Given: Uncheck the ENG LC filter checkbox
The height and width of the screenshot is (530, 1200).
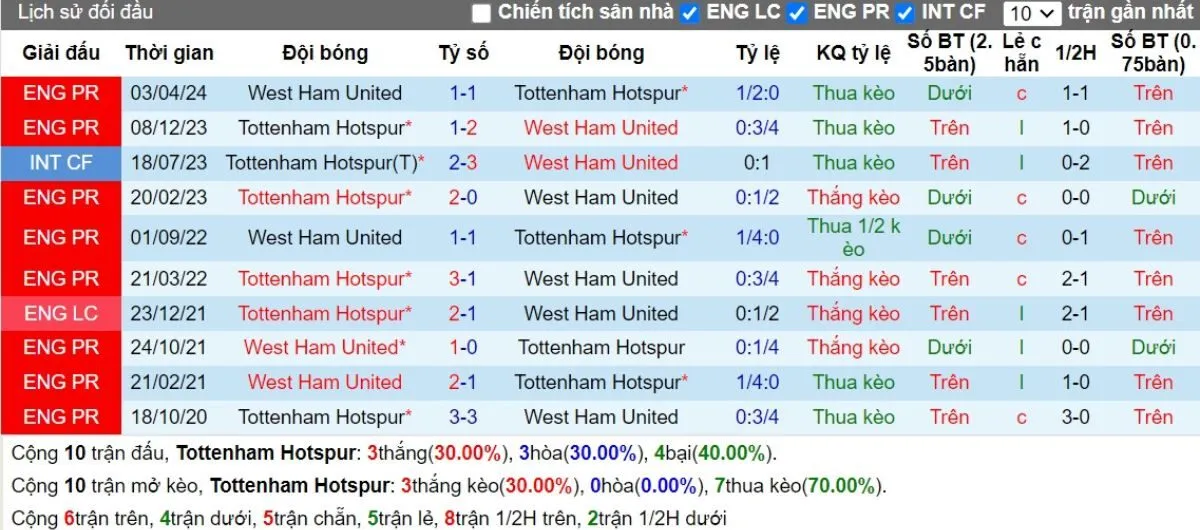Looking at the screenshot, I should point(690,13).
